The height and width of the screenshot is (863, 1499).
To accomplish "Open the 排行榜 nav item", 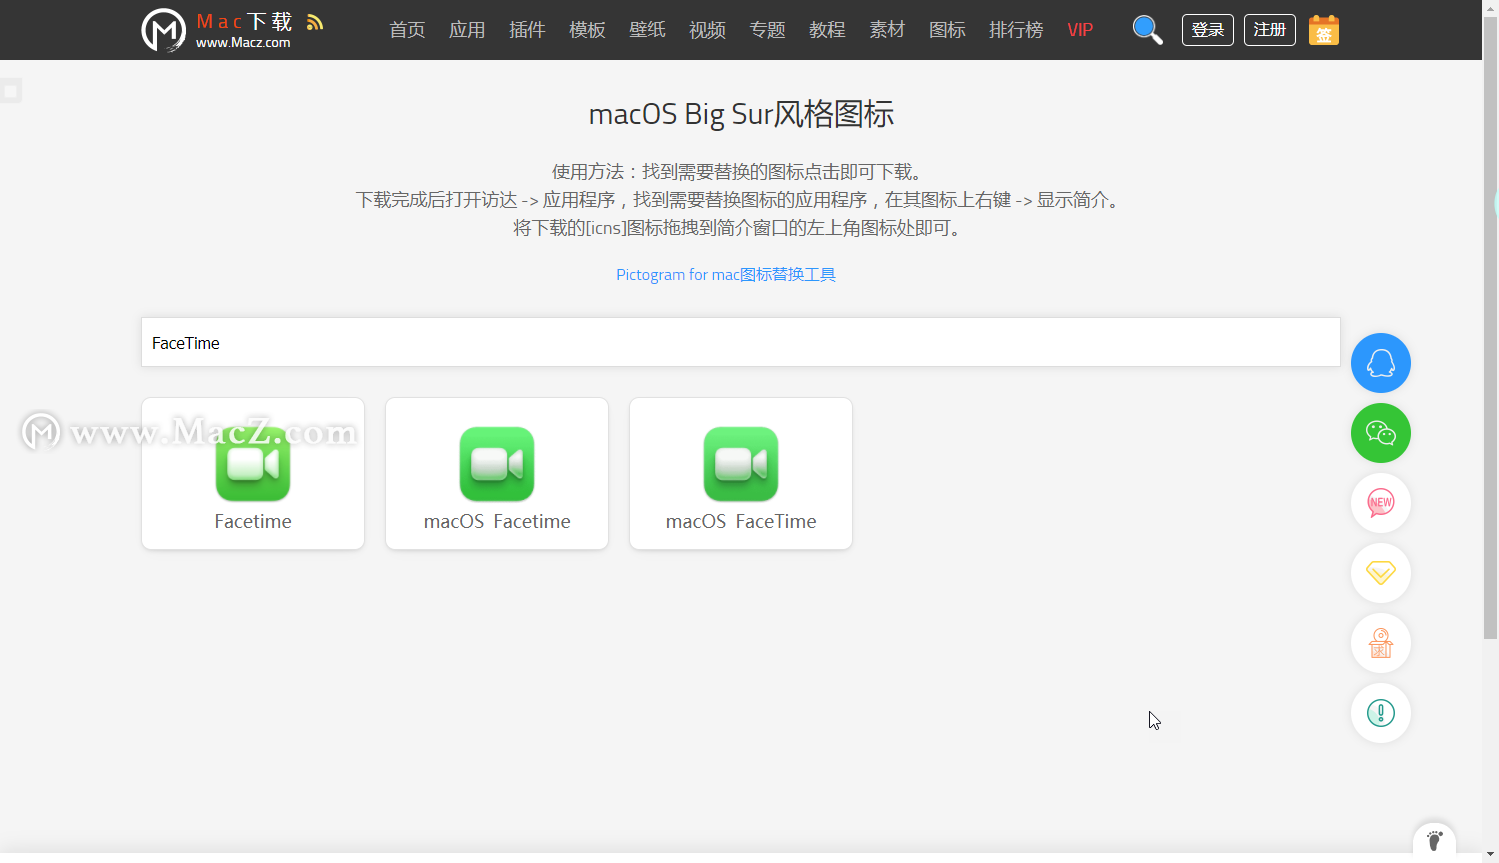I will [1016, 30].
